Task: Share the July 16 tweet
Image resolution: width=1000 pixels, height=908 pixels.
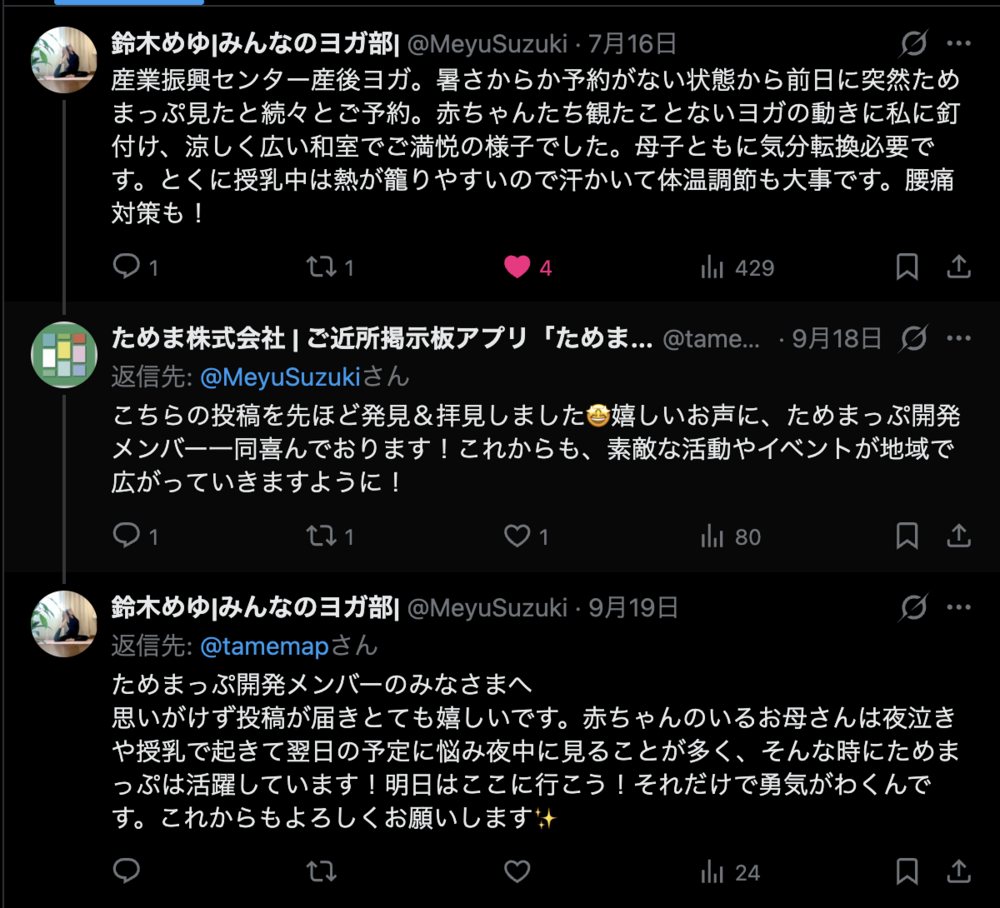Action: coord(959,267)
